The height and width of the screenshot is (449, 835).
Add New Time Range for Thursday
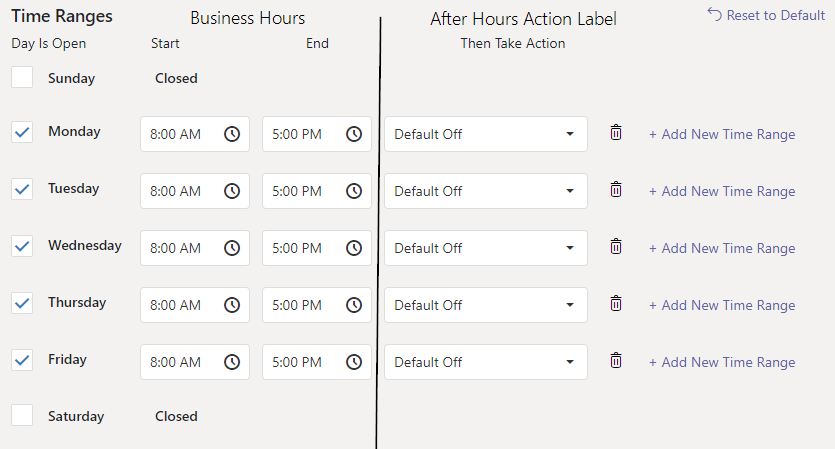722,305
